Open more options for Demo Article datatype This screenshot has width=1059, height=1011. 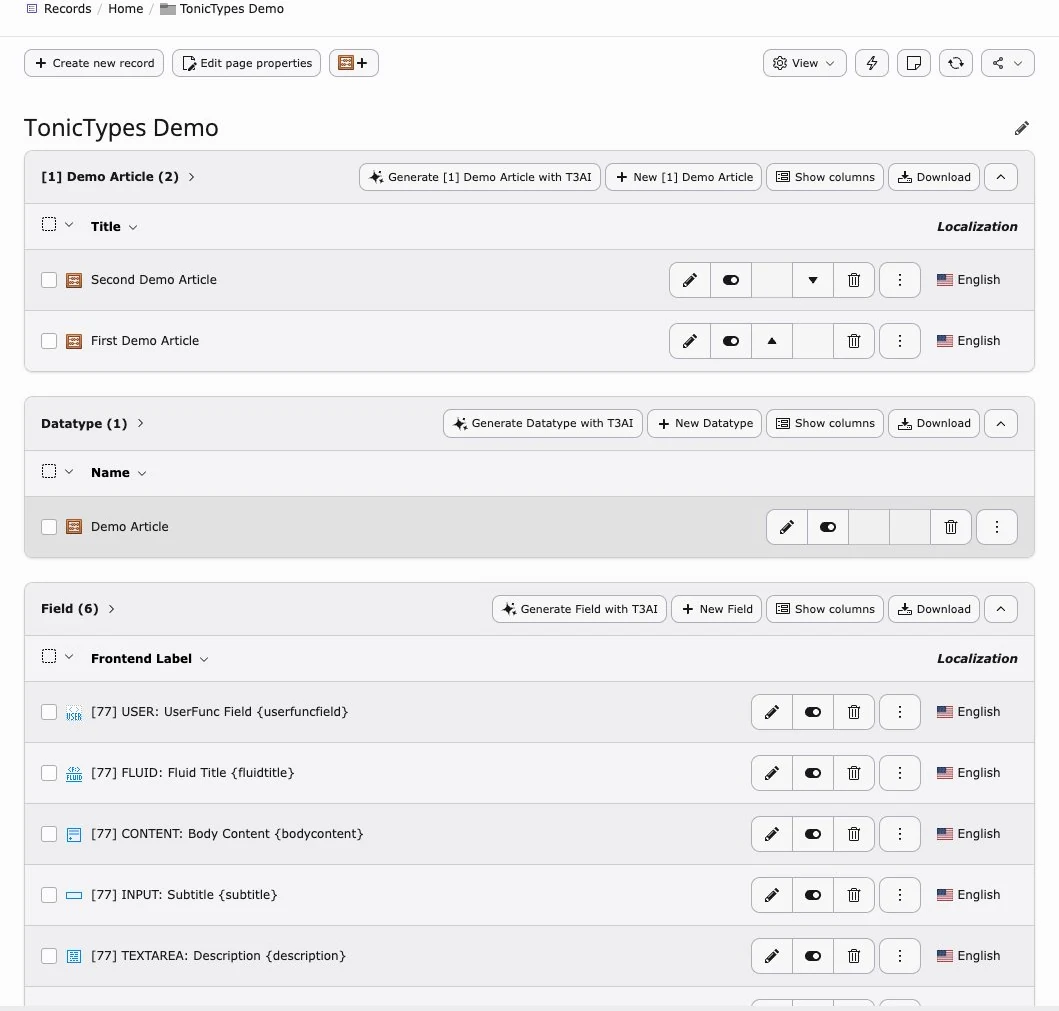click(997, 527)
